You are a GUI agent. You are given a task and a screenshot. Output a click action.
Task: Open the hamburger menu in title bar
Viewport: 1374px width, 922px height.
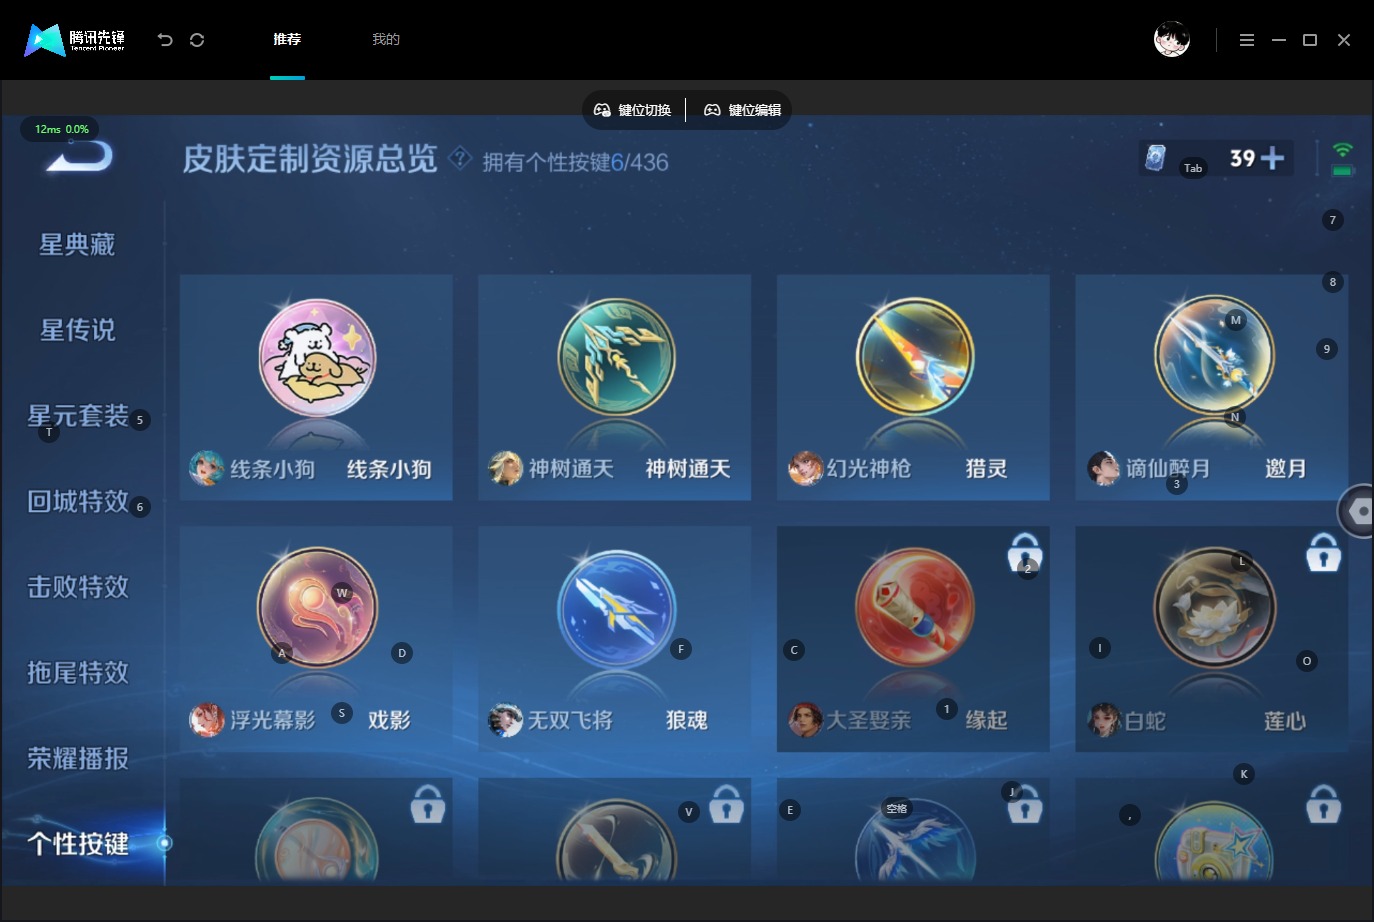point(1246,40)
